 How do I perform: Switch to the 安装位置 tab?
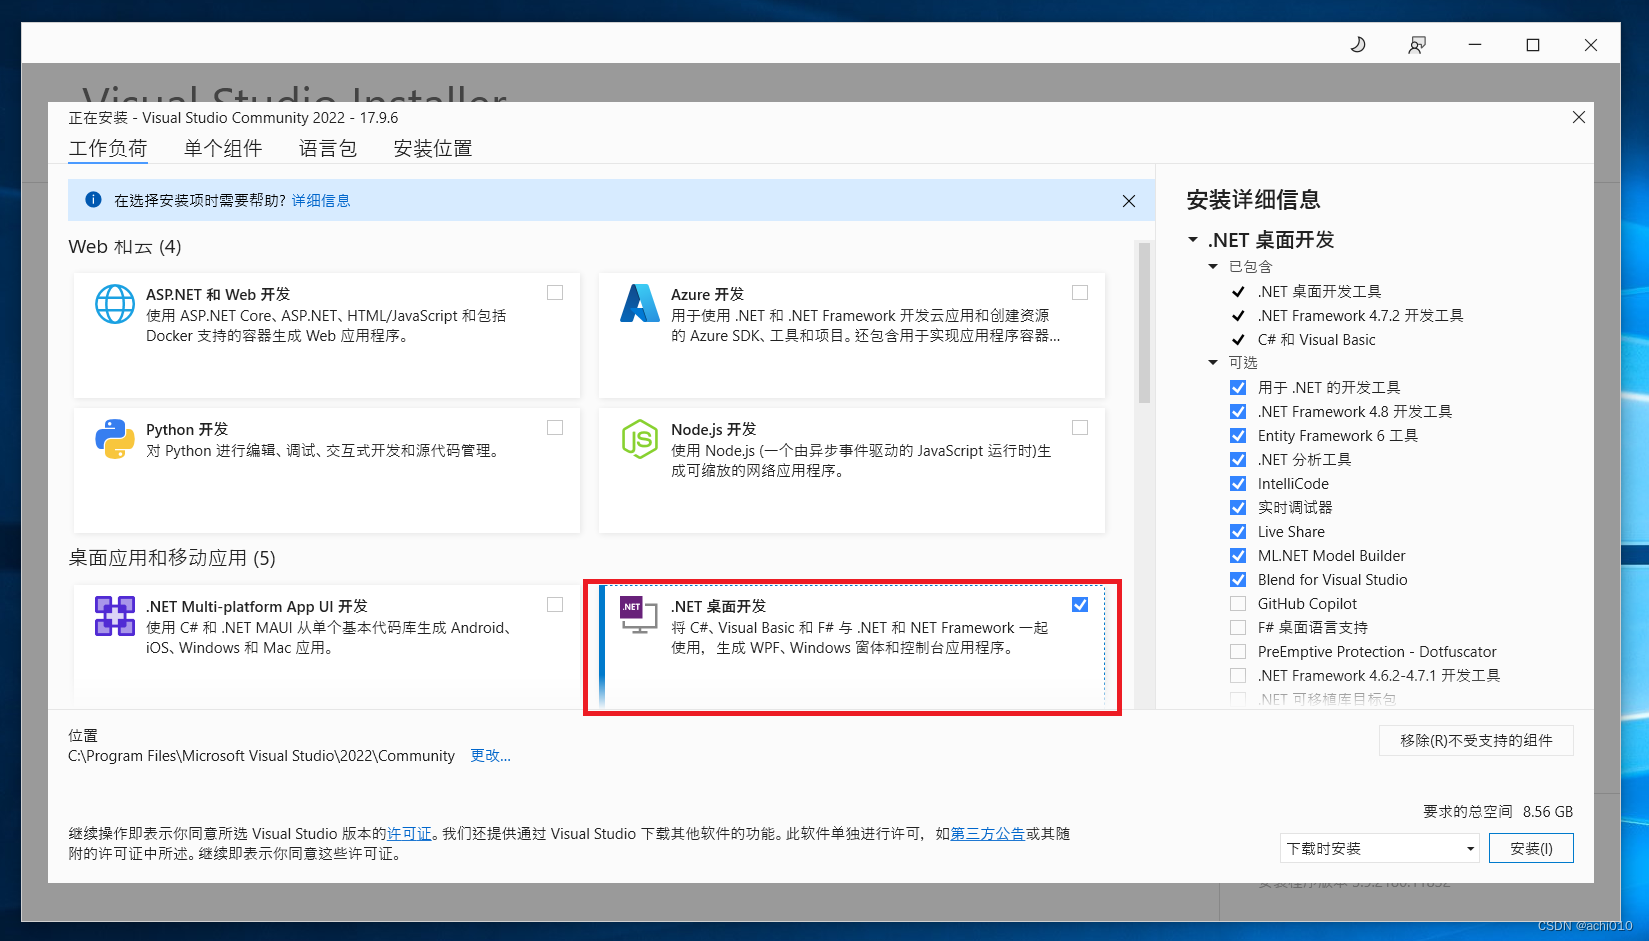(433, 149)
